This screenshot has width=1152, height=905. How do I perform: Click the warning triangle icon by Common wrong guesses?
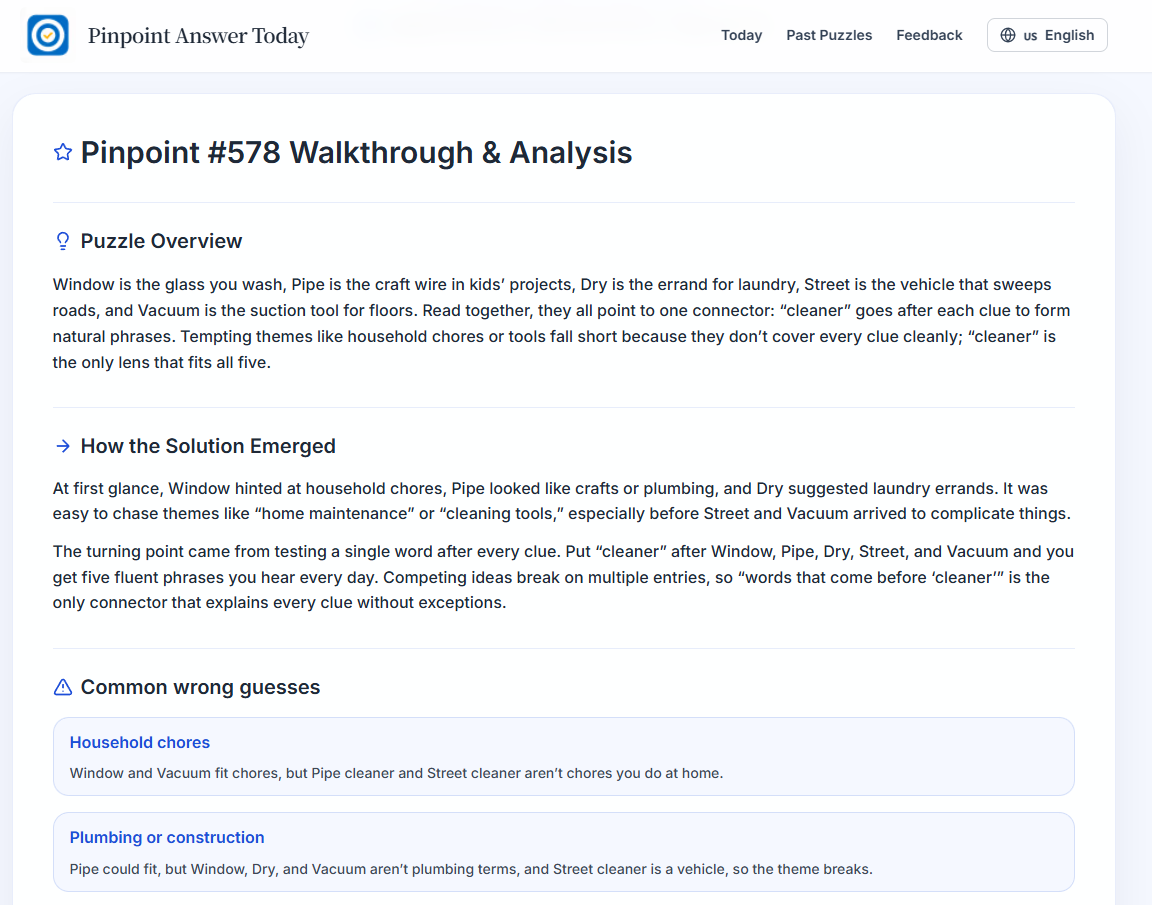(63, 687)
